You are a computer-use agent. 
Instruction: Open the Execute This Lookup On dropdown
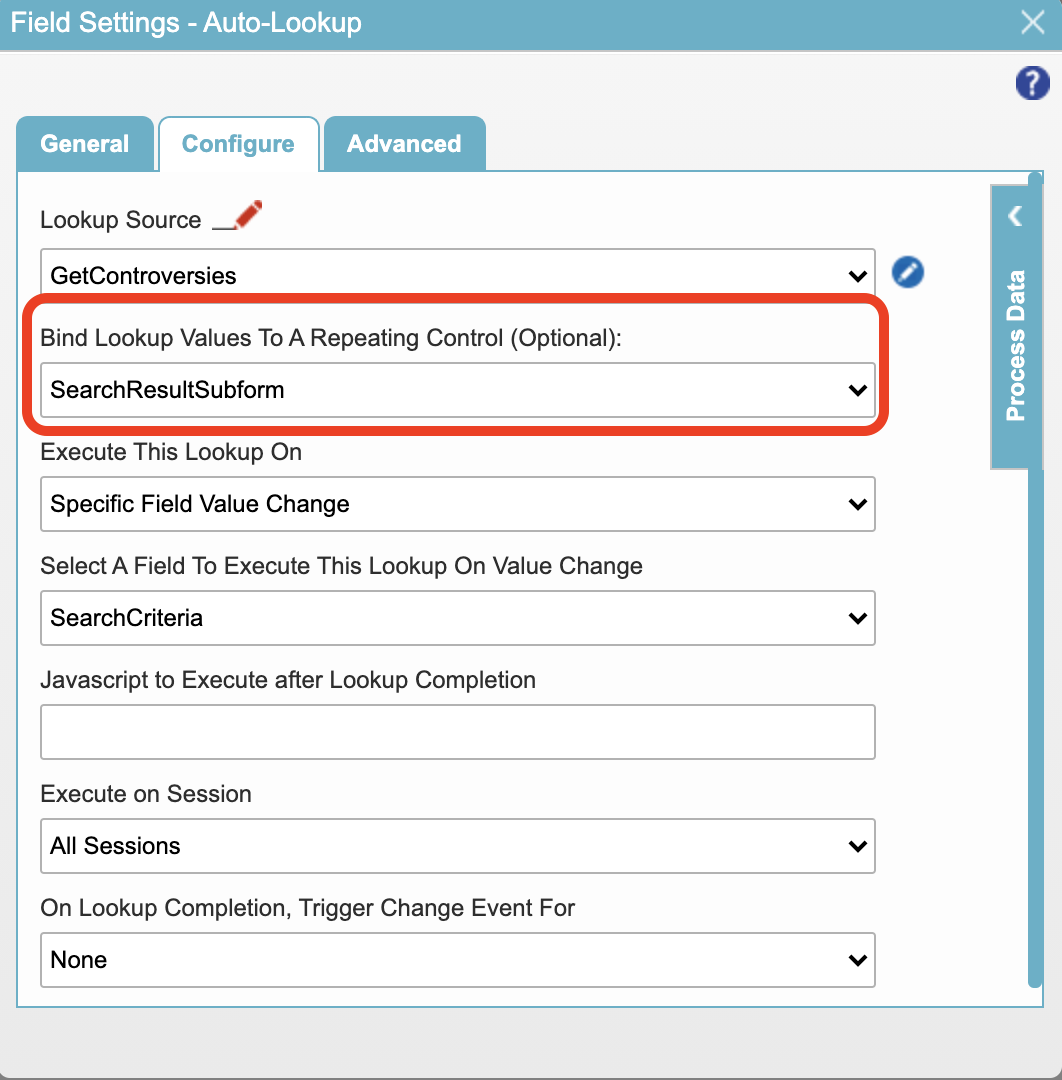click(457, 504)
